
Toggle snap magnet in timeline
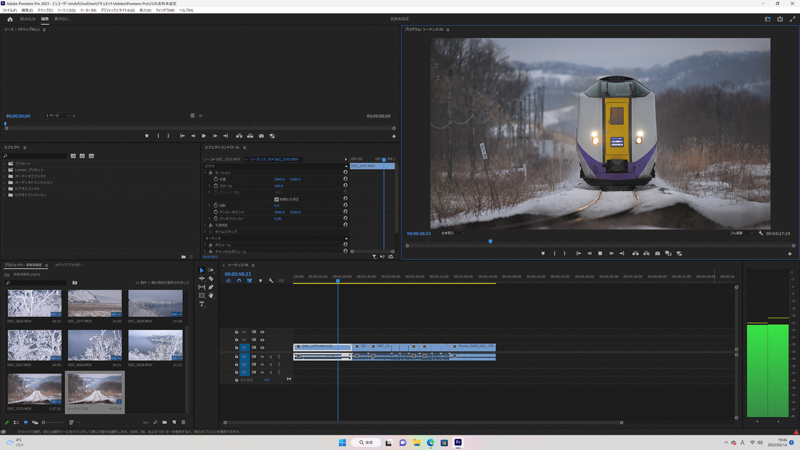tap(239, 281)
